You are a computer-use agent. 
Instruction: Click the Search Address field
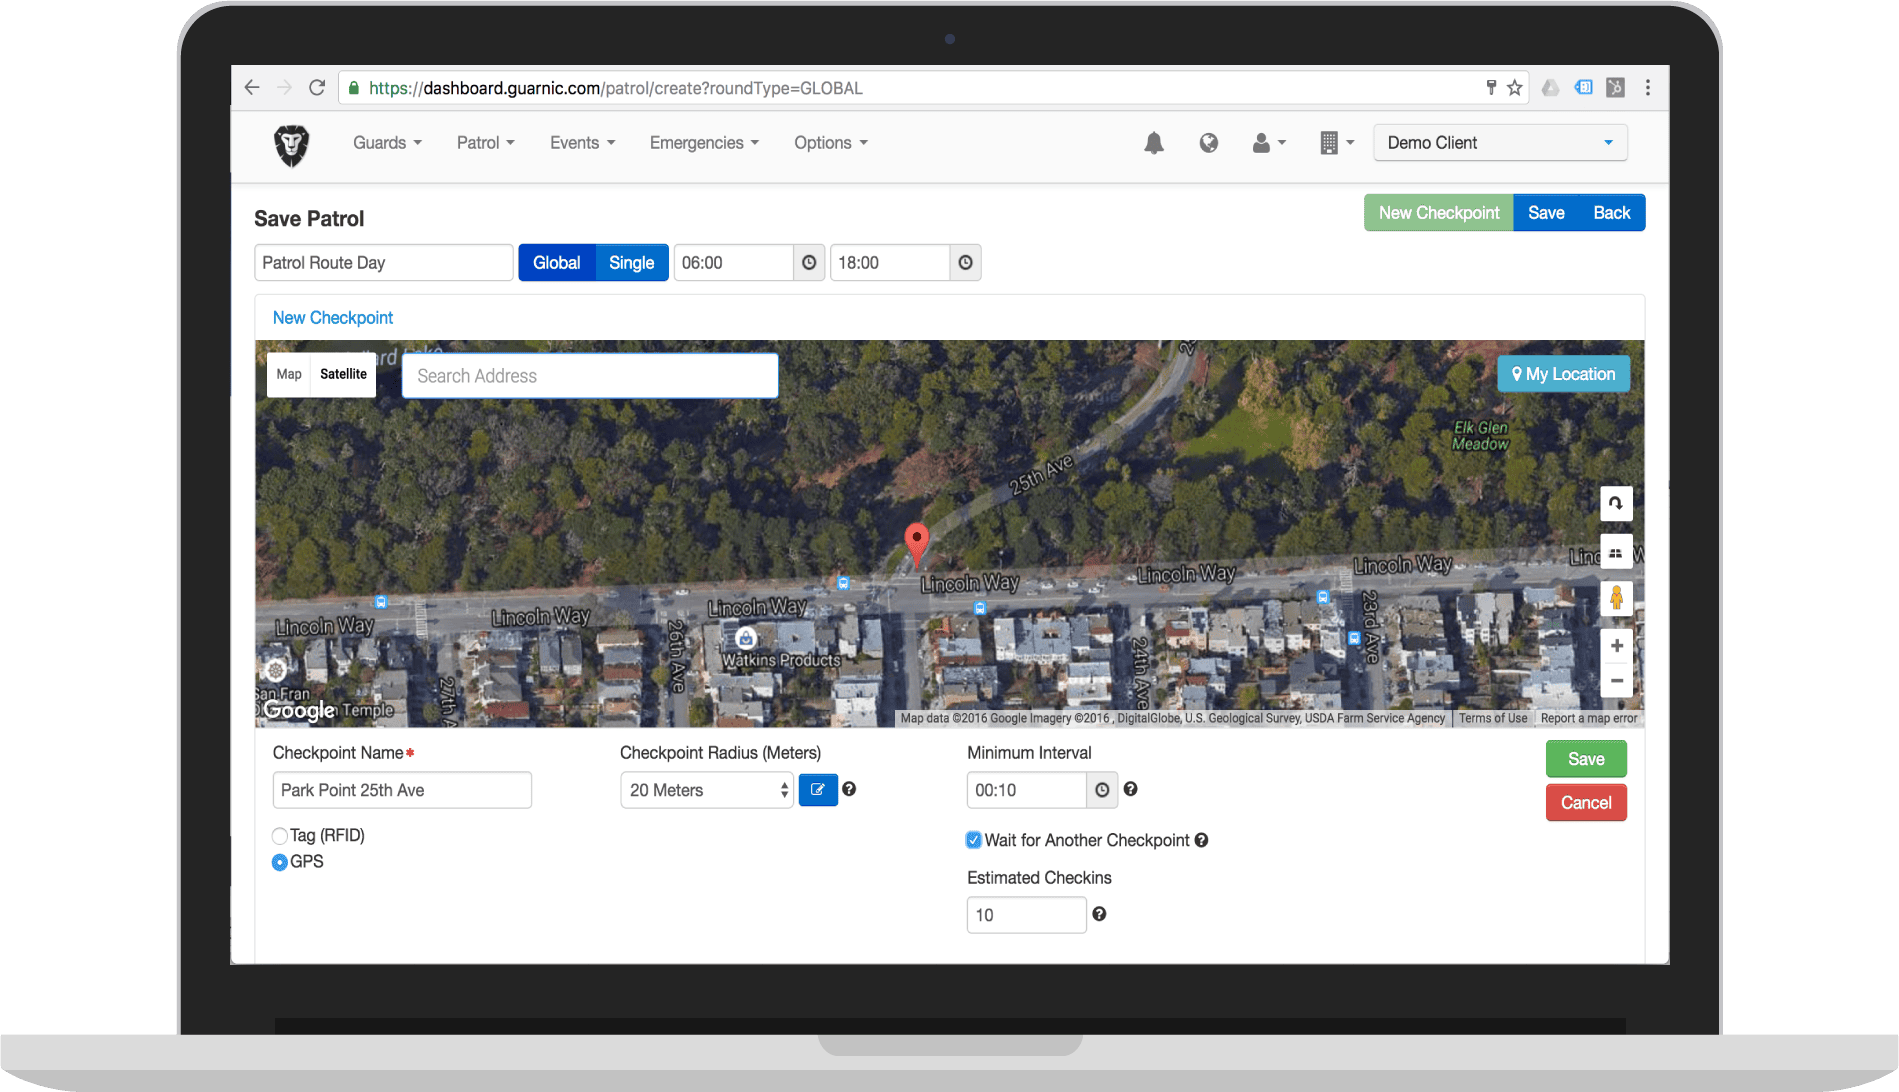click(x=590, y=376)
